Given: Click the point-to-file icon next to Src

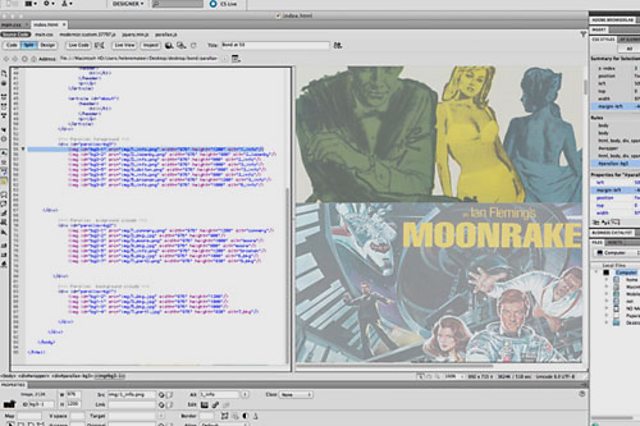Looking at the screenshot, I should (x=162, y=395).
